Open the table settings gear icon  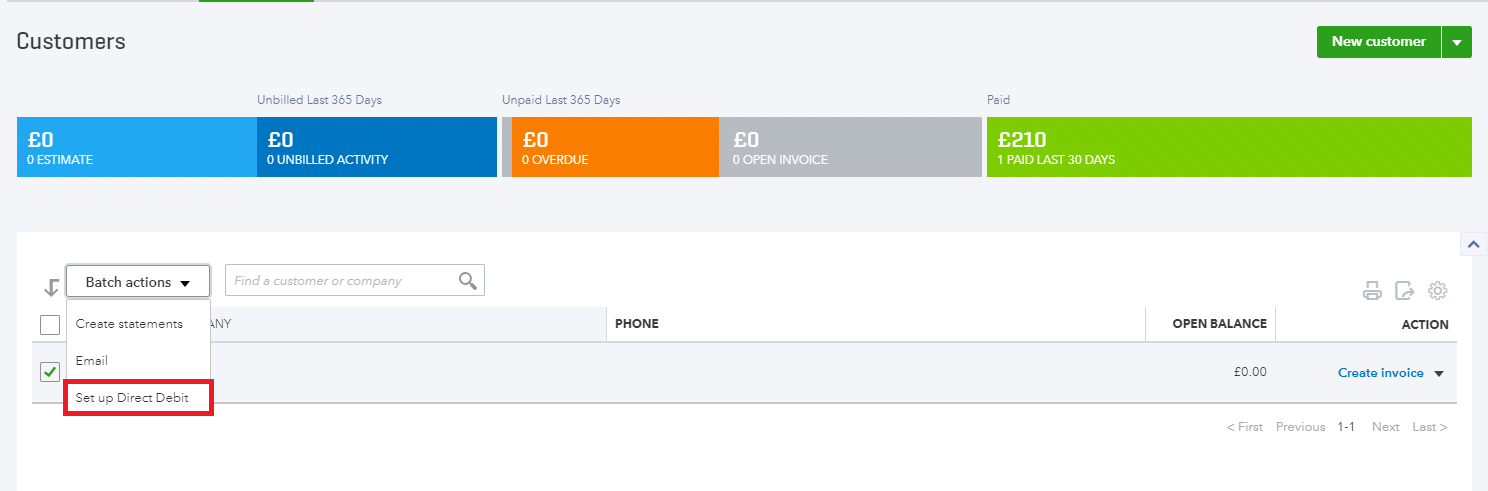tap(1438, 291)
